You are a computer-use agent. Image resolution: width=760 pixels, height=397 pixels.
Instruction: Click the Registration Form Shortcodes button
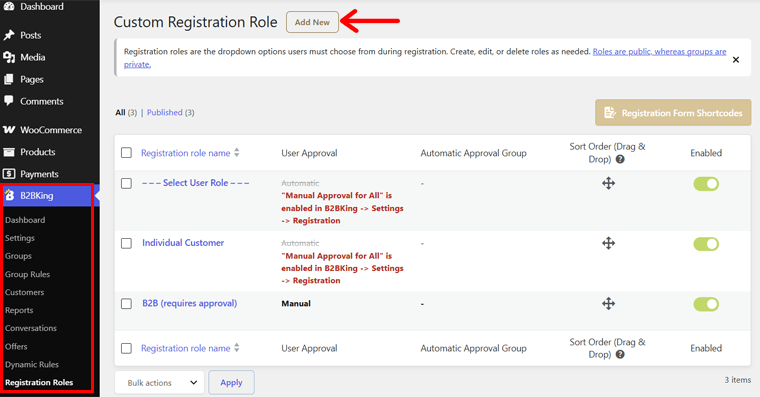673,112
